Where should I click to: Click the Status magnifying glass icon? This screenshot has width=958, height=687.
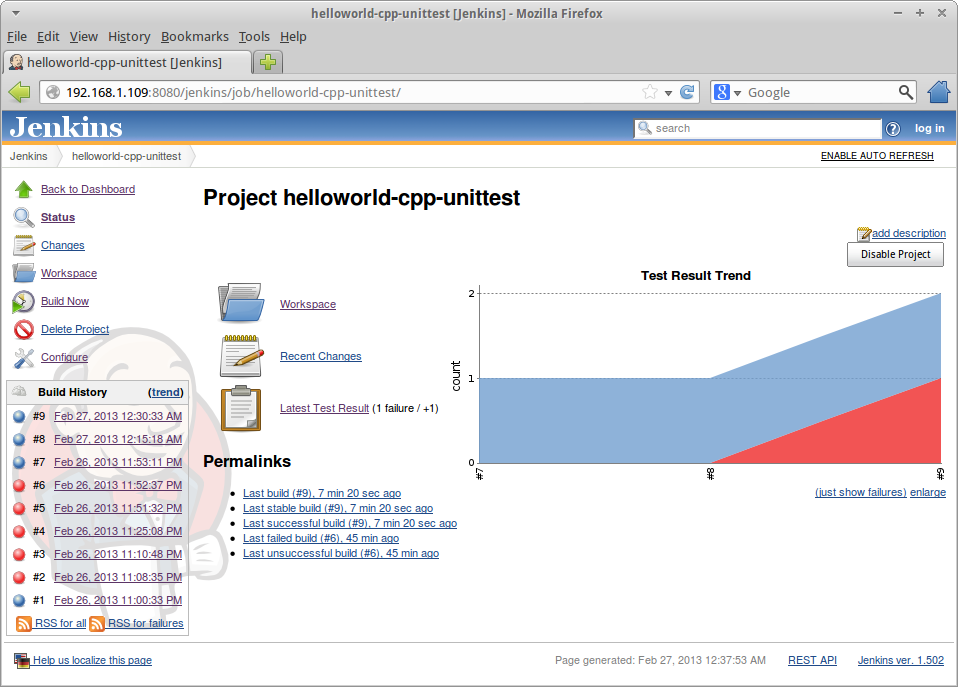24,218
